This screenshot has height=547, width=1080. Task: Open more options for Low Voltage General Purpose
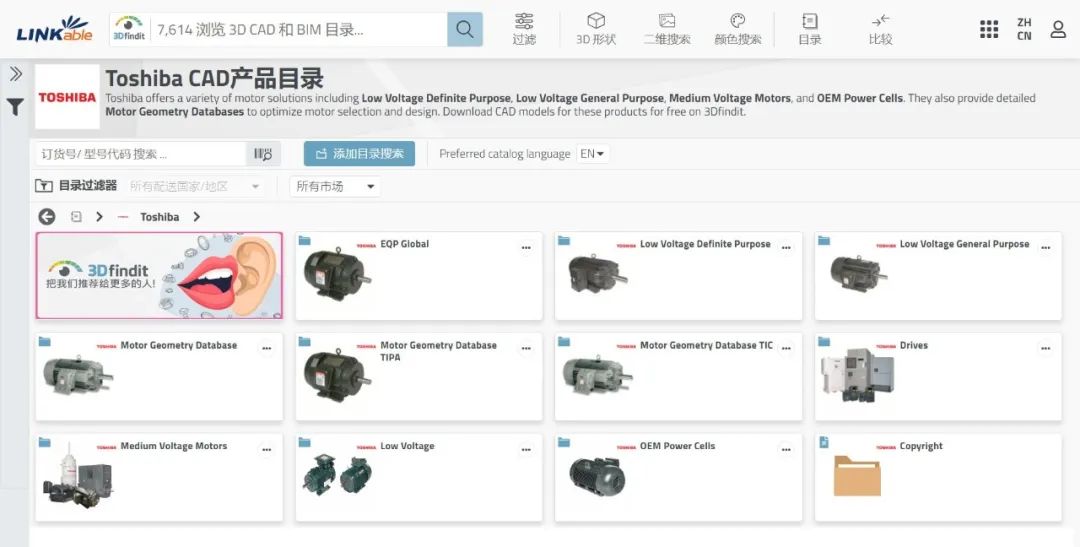click(1046, 247)
